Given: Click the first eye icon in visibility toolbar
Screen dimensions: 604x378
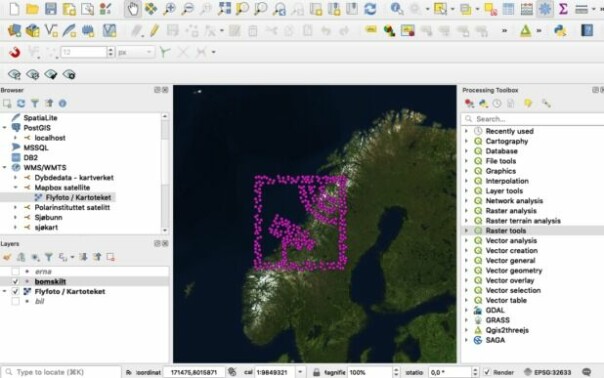Looking at the screenshot, I should (14, 74).
